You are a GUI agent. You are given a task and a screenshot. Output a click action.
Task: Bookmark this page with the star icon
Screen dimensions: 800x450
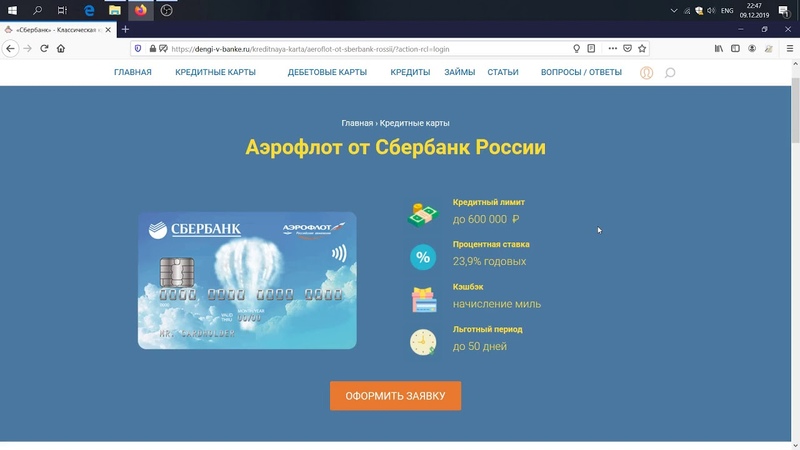click(642, 48)
